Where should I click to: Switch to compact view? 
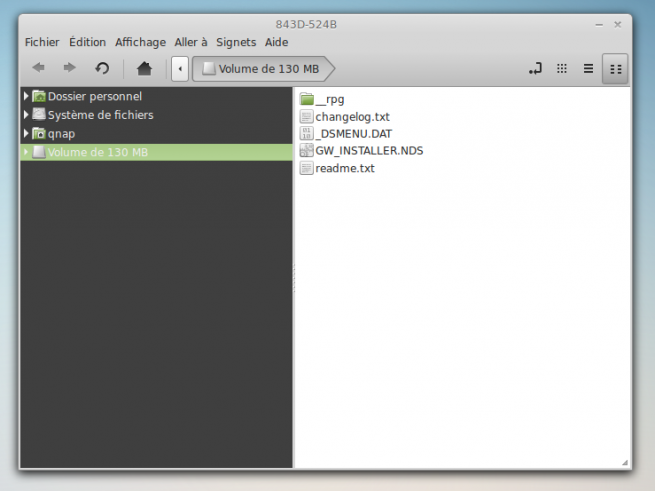(x=615, y=68)
